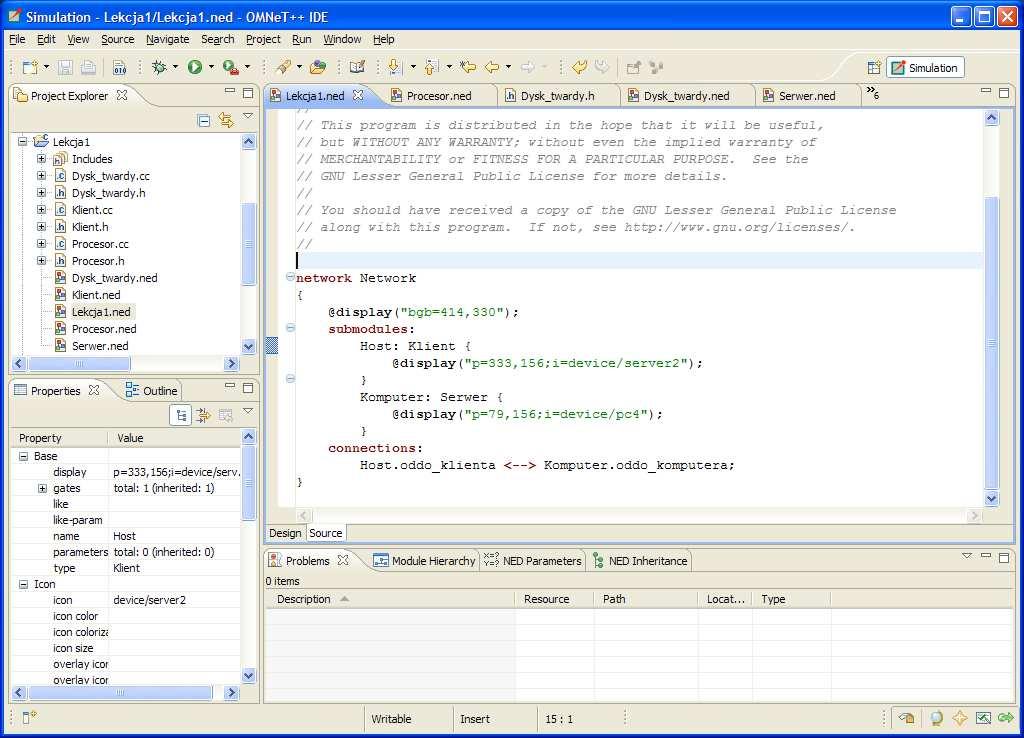1024x738 pixels.
Task: Click the name property value Host
Action: [124, 536]
